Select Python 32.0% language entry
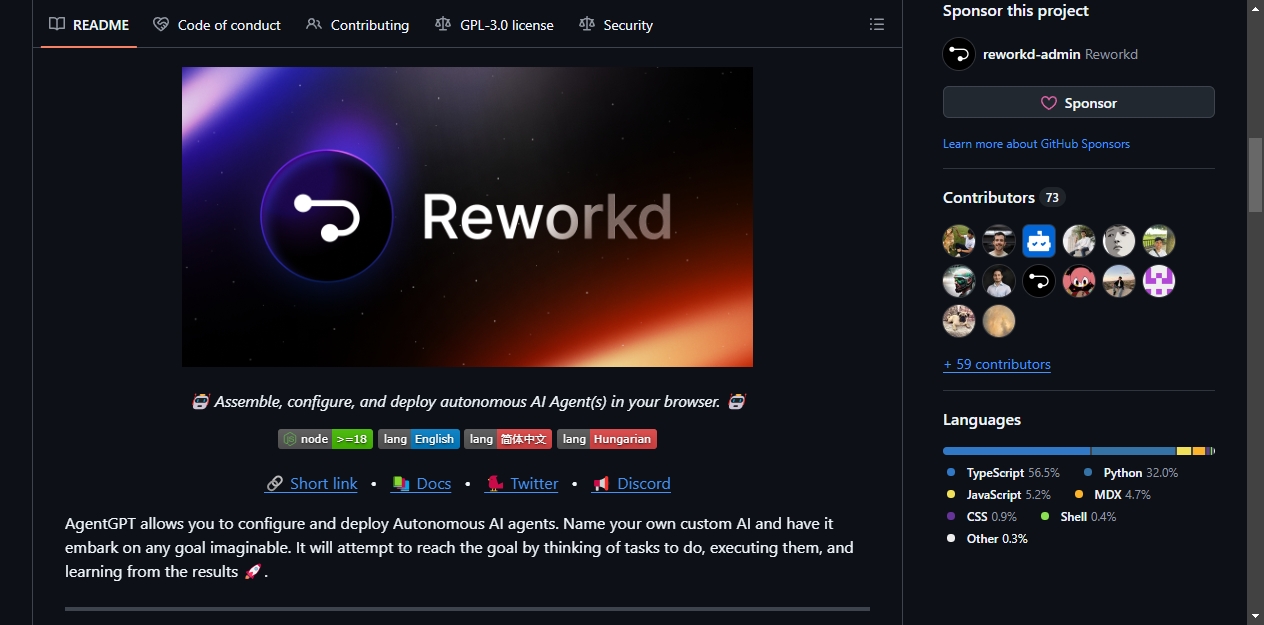Viewport: 1264px width, 625px height. [x=1131, y=472]
